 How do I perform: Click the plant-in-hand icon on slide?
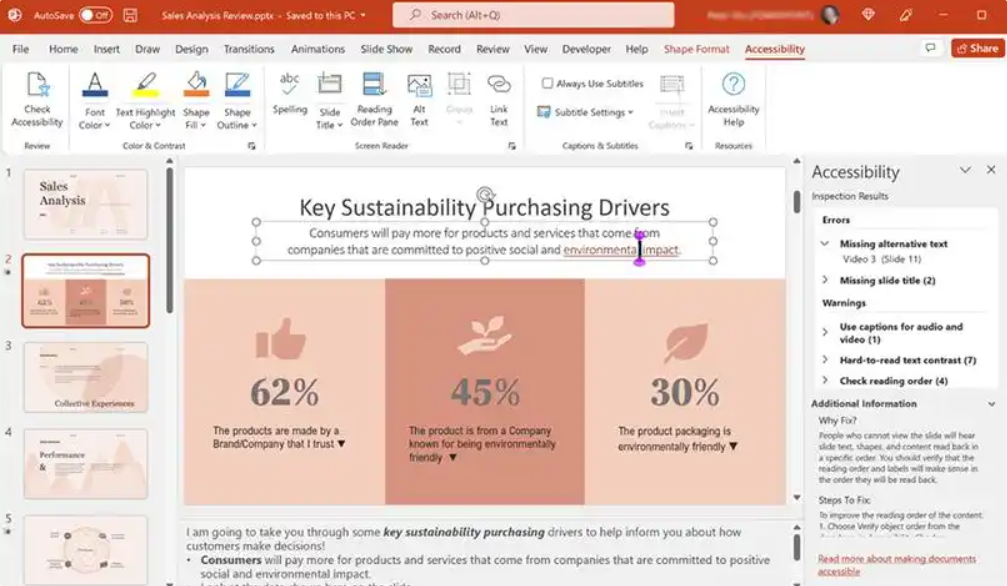pos(484,335)
